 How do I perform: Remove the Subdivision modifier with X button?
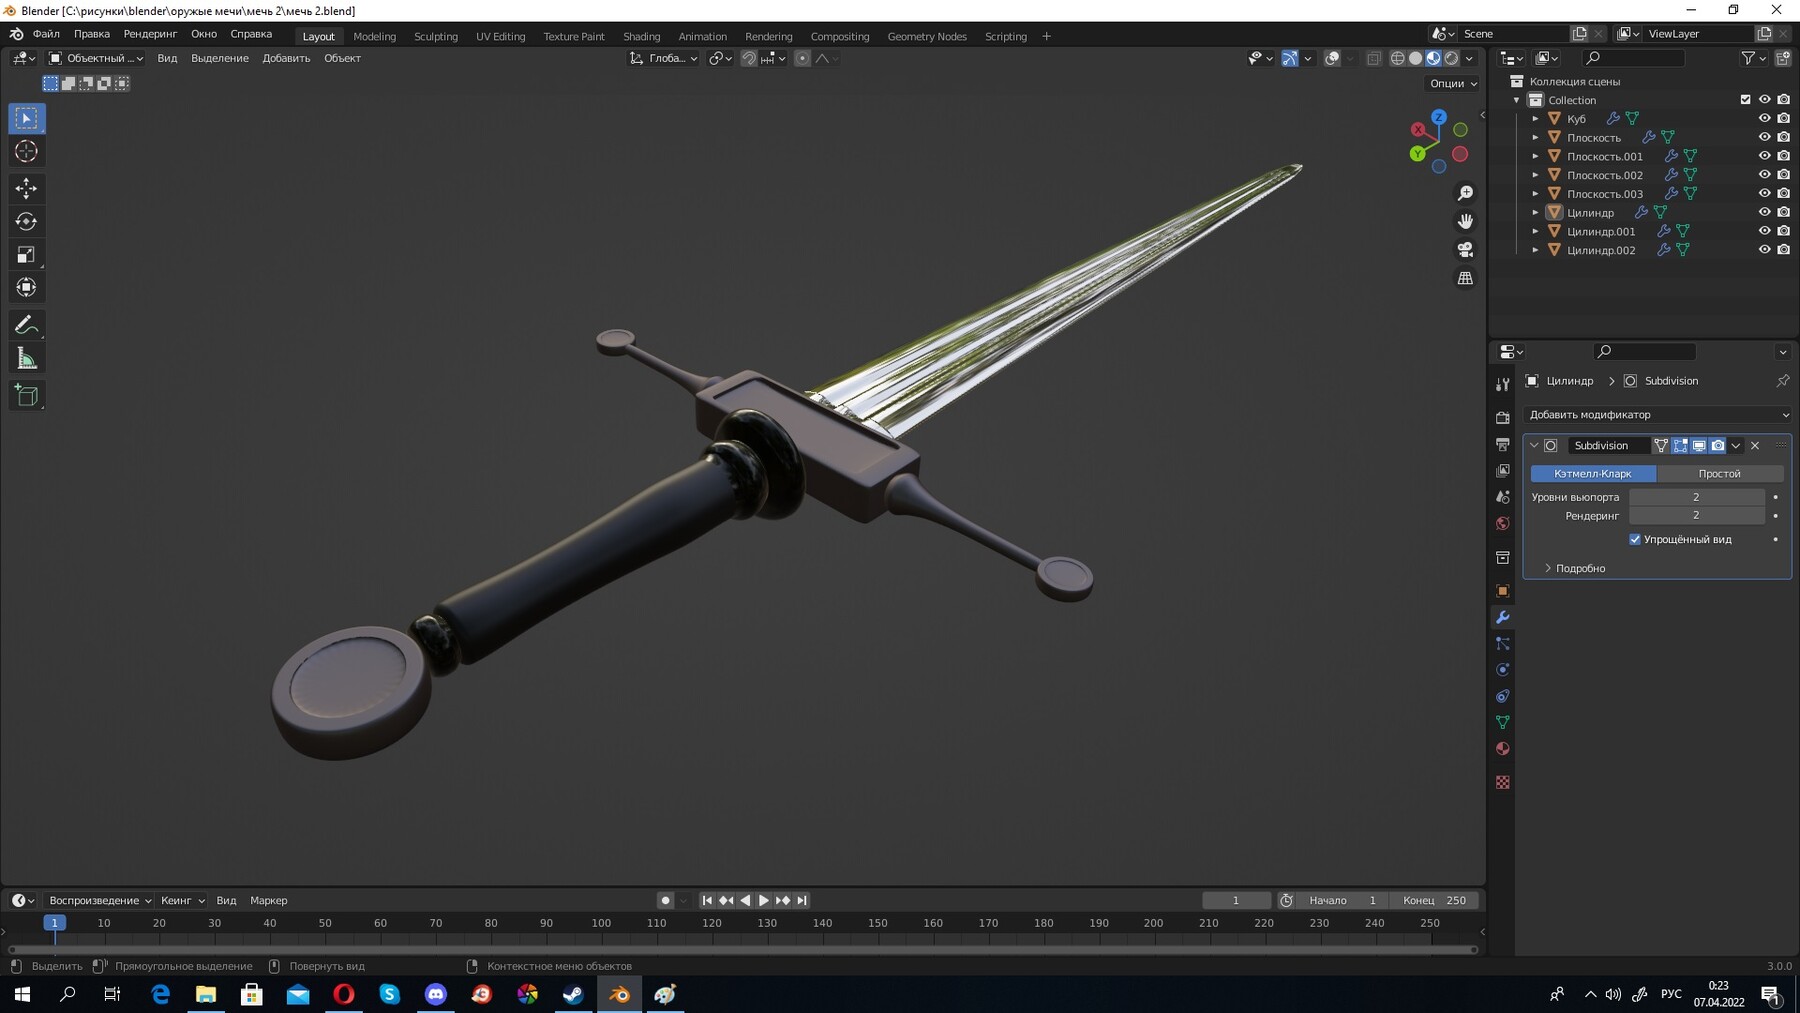point(1755,445)
